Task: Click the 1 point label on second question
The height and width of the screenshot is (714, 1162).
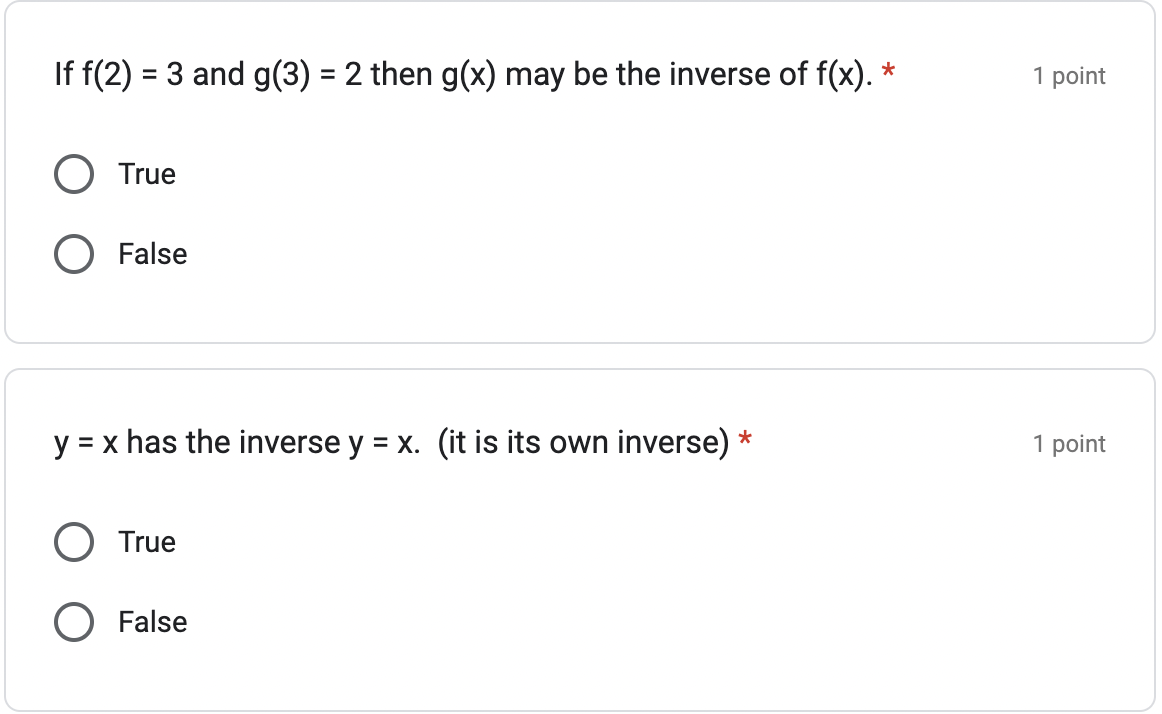Action: 1070,443
